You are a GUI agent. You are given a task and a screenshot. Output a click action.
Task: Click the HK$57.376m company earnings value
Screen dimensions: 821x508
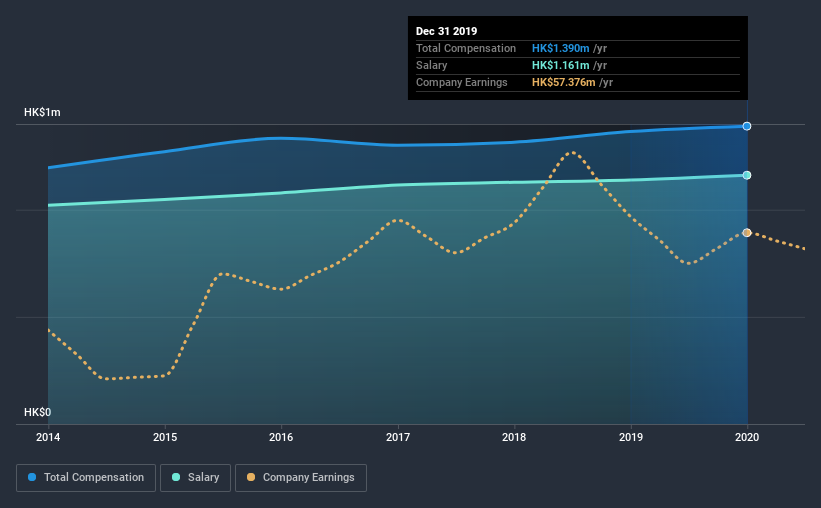(x=564, y=82)
